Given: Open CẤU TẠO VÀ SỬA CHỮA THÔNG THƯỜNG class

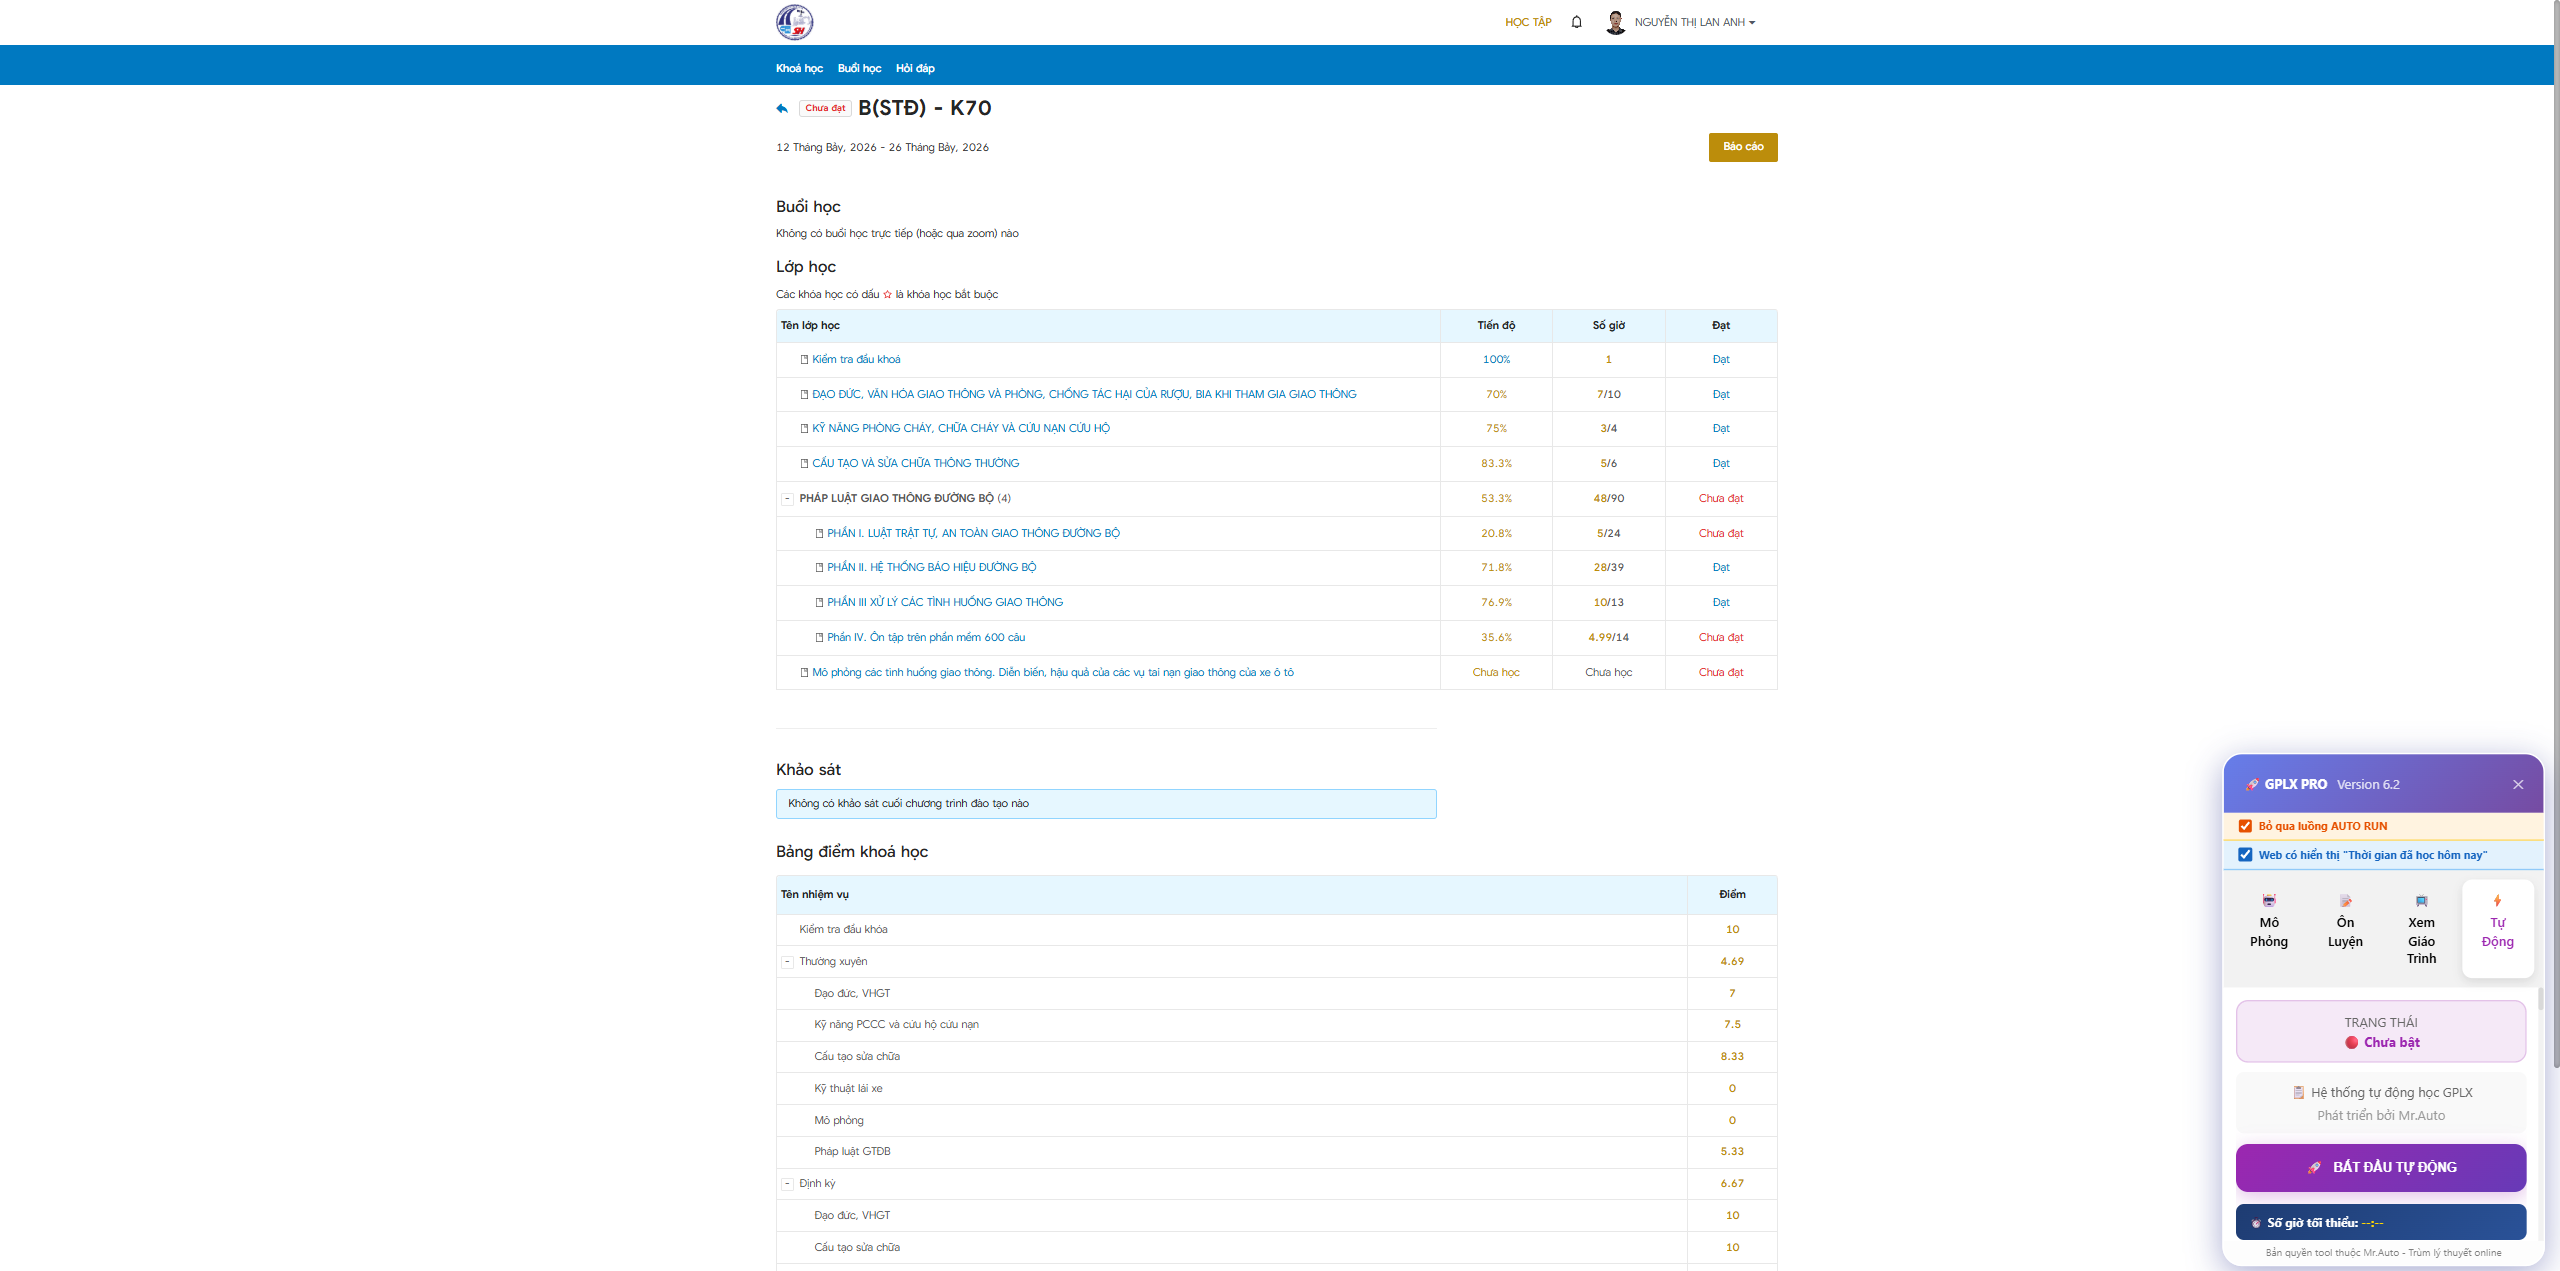Looking at the screenshot, I should [x=915, y=463].
